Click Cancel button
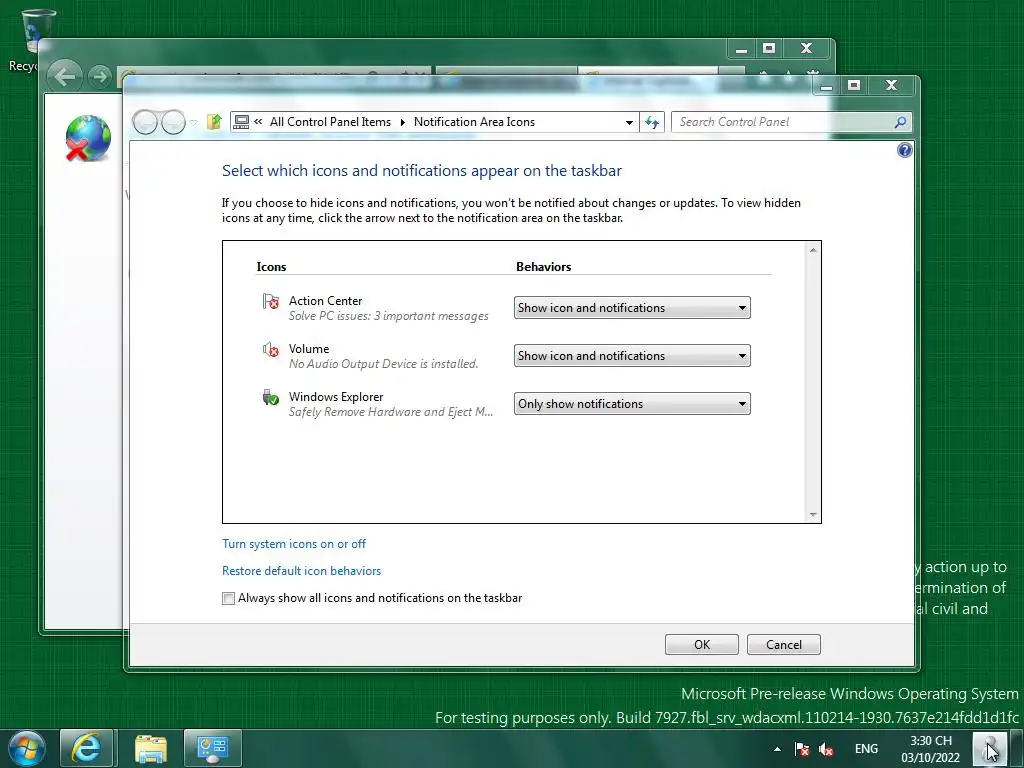 (x=784, y=645)
